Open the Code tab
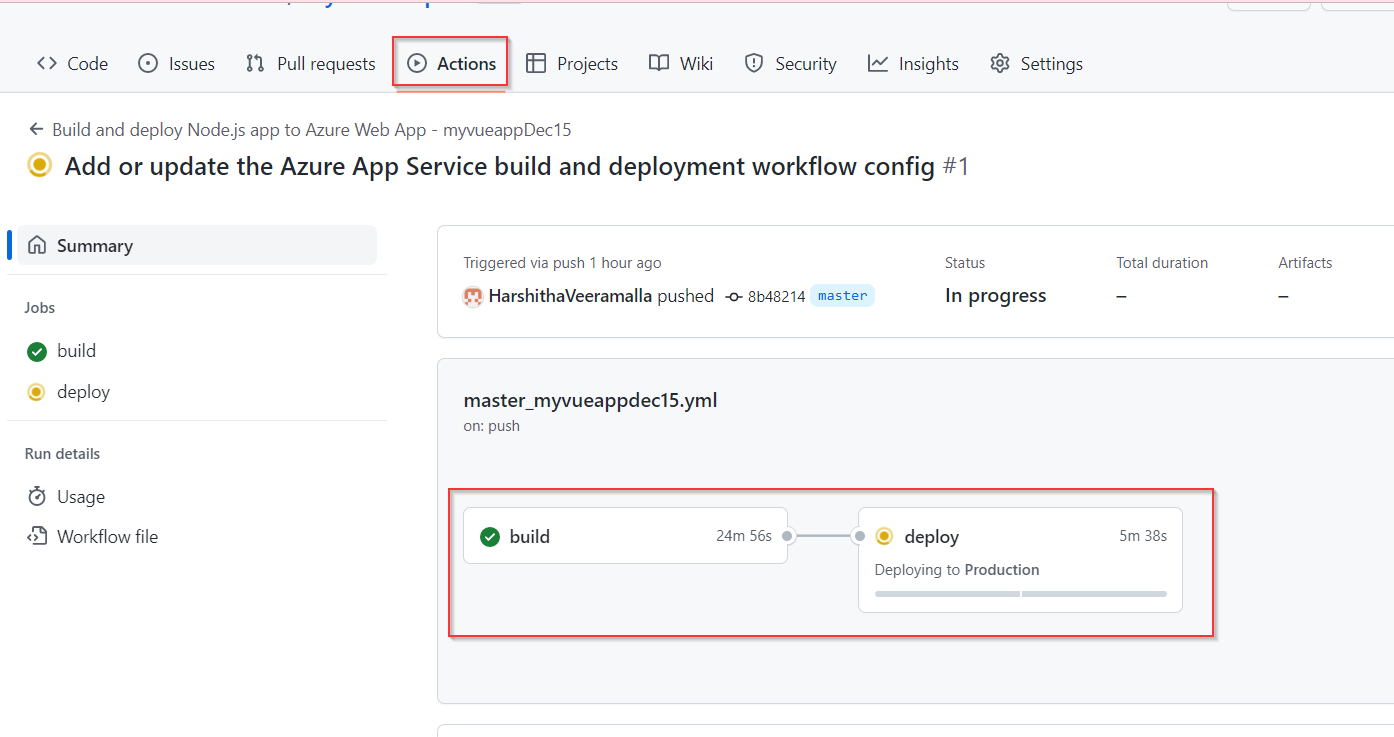Screen dimensions: 1394x737 72,63
